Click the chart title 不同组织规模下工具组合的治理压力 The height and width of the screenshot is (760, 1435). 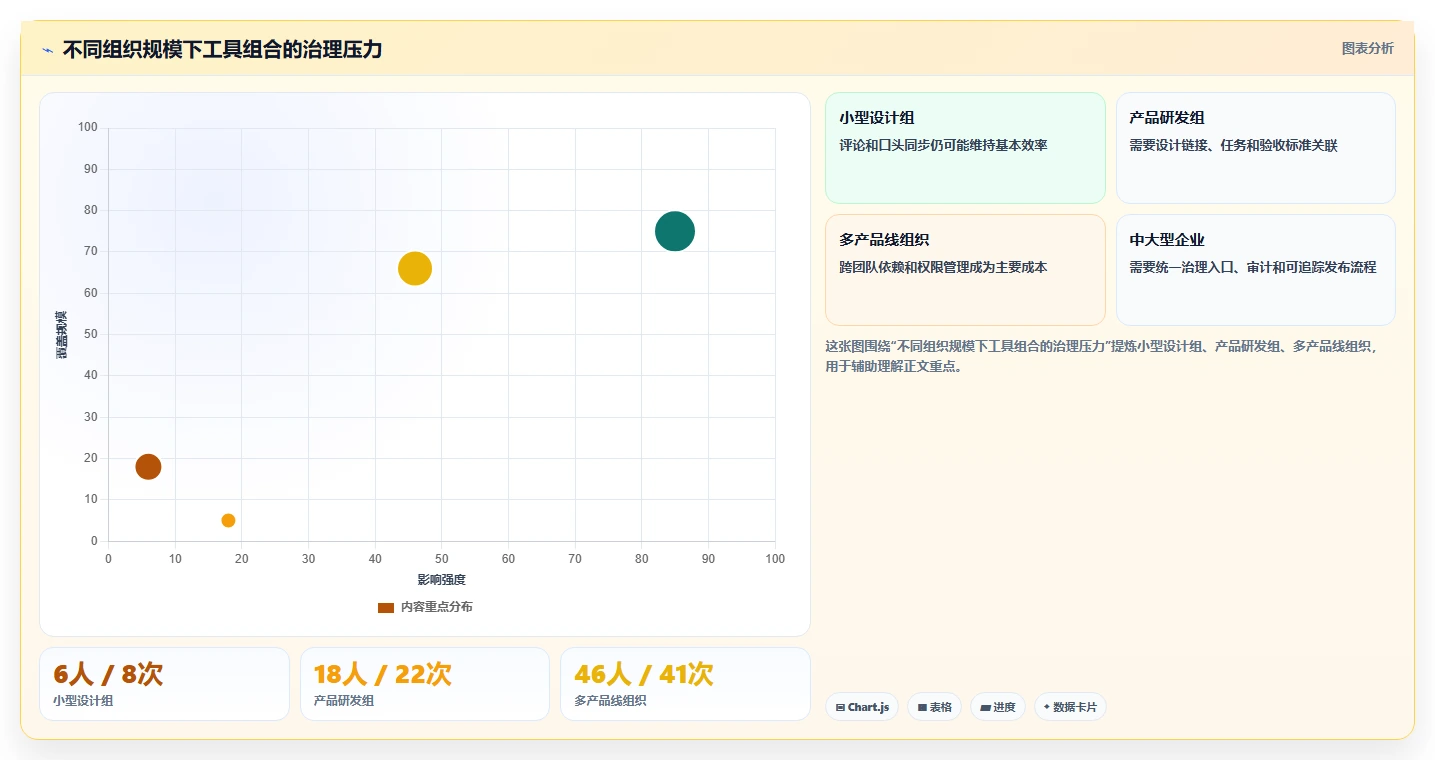pos(222,49)
